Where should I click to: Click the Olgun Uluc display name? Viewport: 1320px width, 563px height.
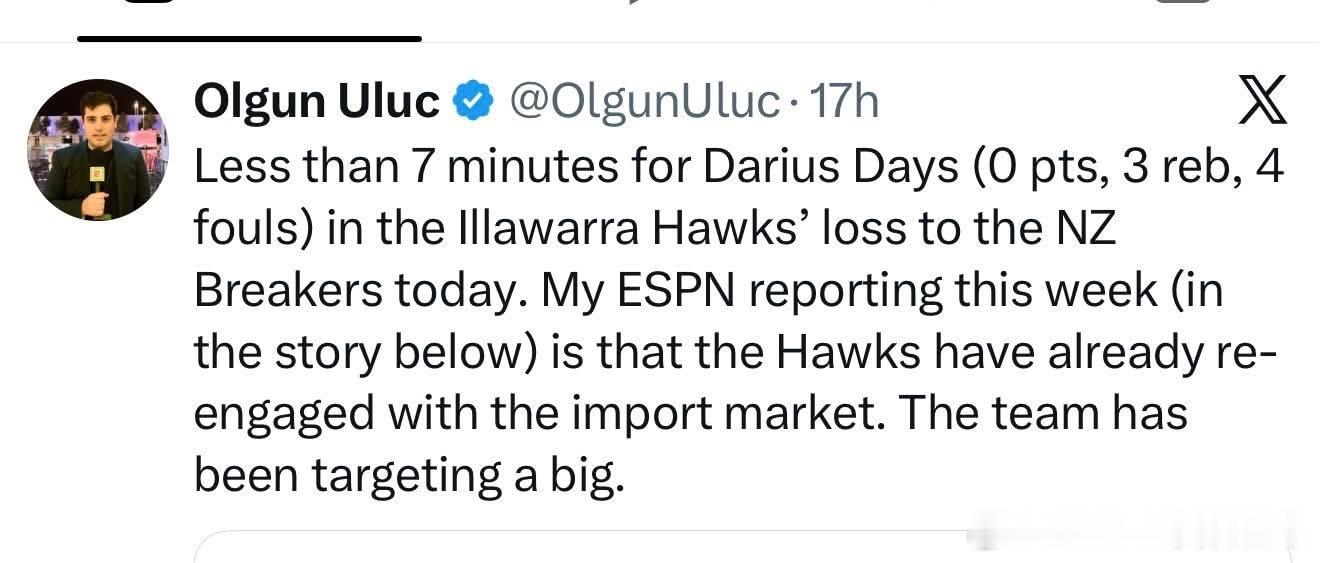click(317, 101)
